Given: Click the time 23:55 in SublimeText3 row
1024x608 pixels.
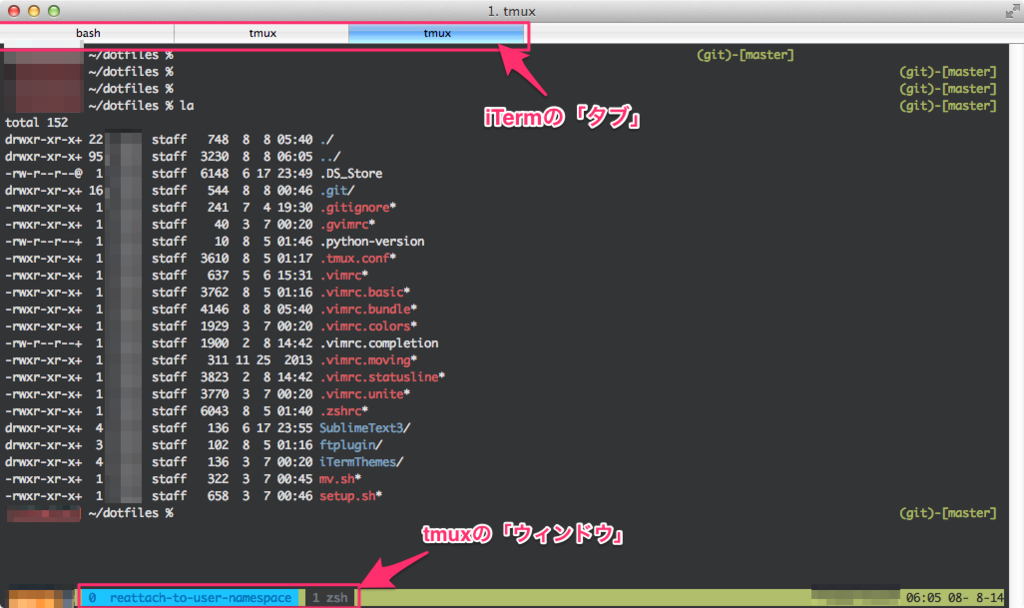Looking at the screenshot, I should [295, 428].
